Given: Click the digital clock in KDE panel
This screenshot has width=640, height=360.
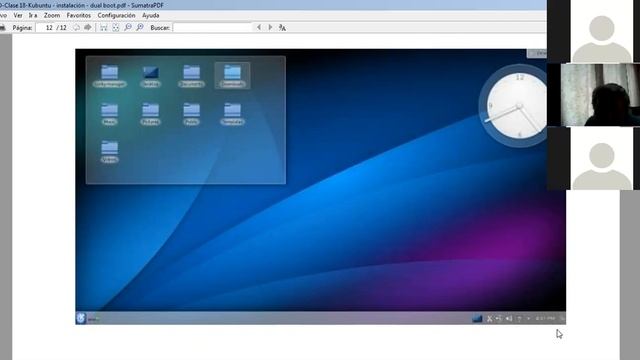Looking at the screenshot, I should [x=545, y=318].
